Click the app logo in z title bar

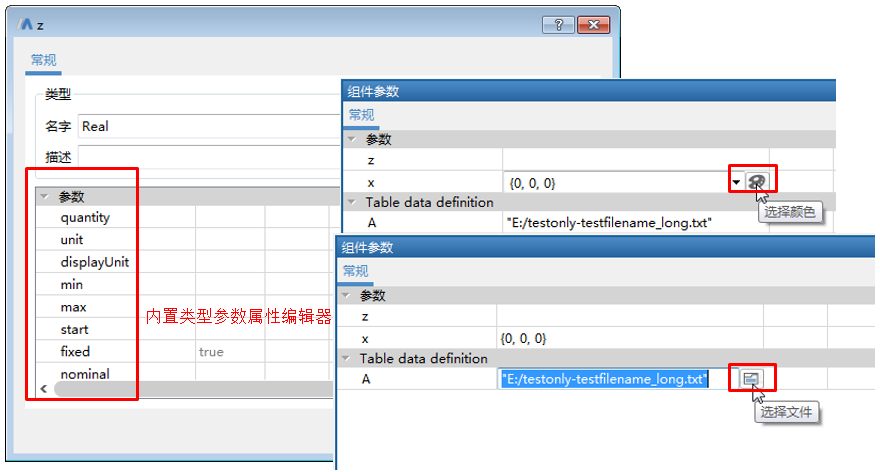(x=26, y=25)
